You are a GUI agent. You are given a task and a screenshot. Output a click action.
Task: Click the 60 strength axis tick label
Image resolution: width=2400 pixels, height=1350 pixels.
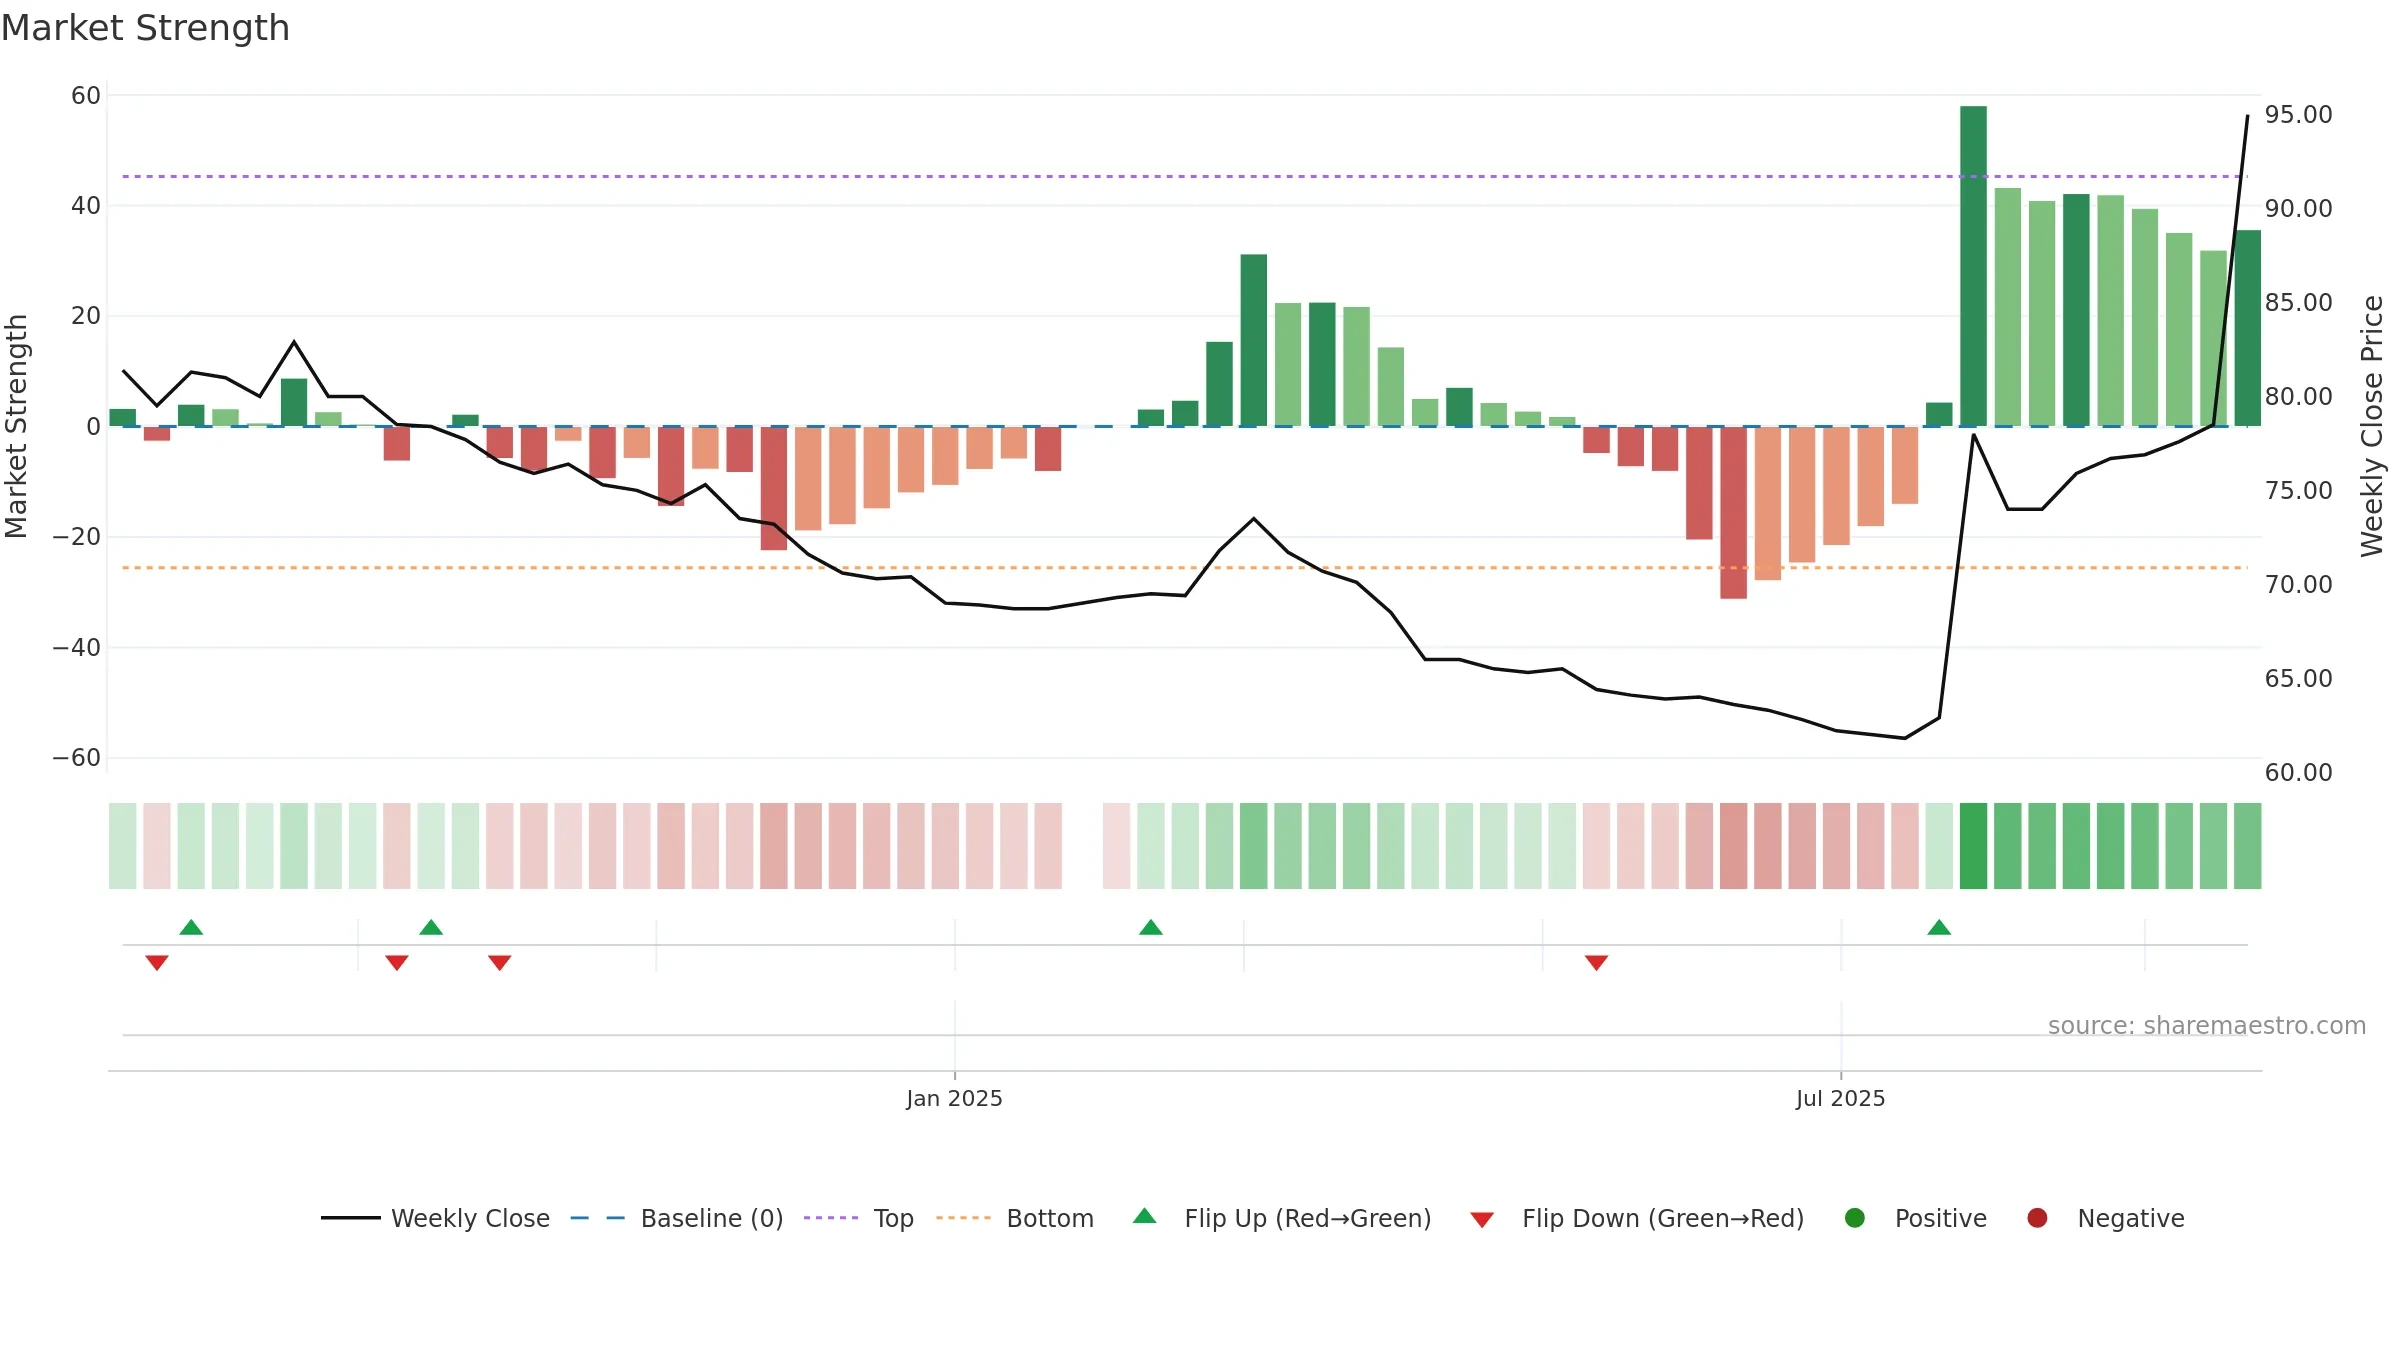86,96
